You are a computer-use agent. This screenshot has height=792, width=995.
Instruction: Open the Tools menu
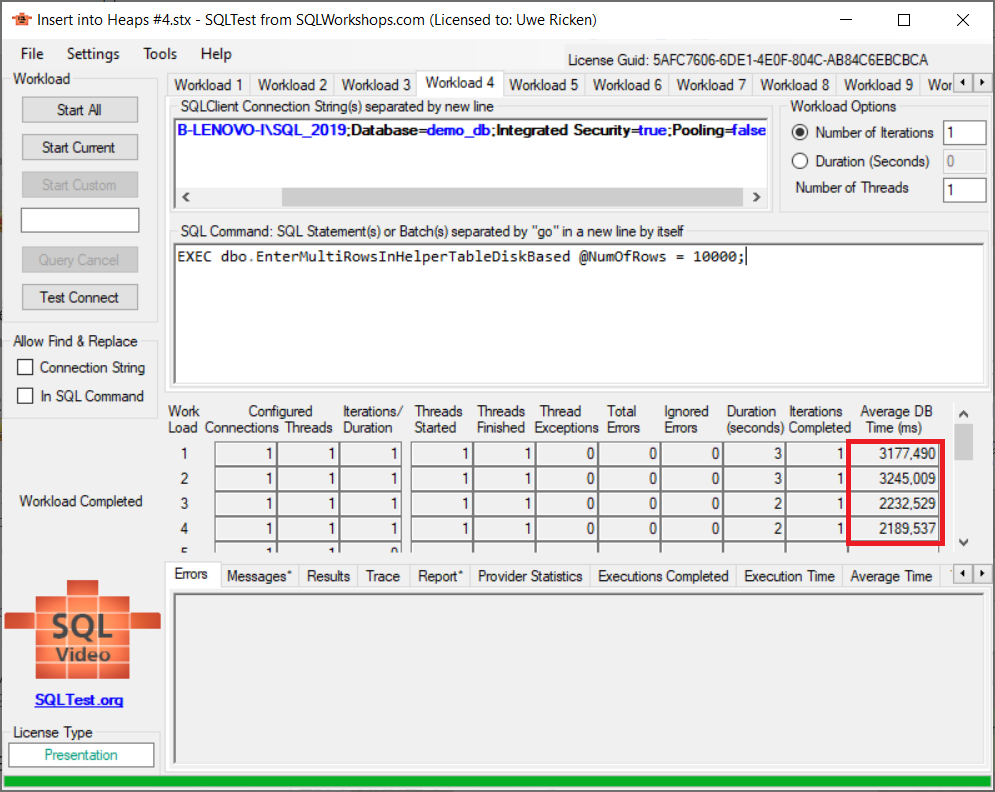click(x=160, y=54)
